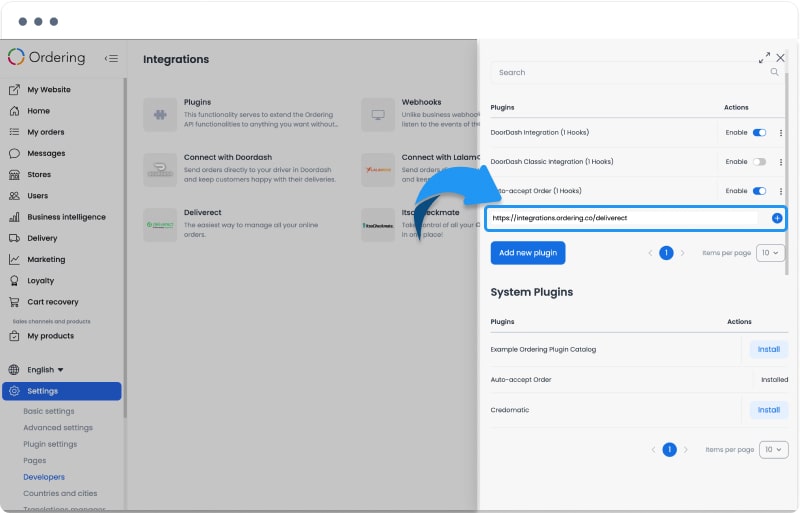The width and height of the screenshot is (800, 513).
Task: Open System Plugins items per page dropdown
Action: 774,450
